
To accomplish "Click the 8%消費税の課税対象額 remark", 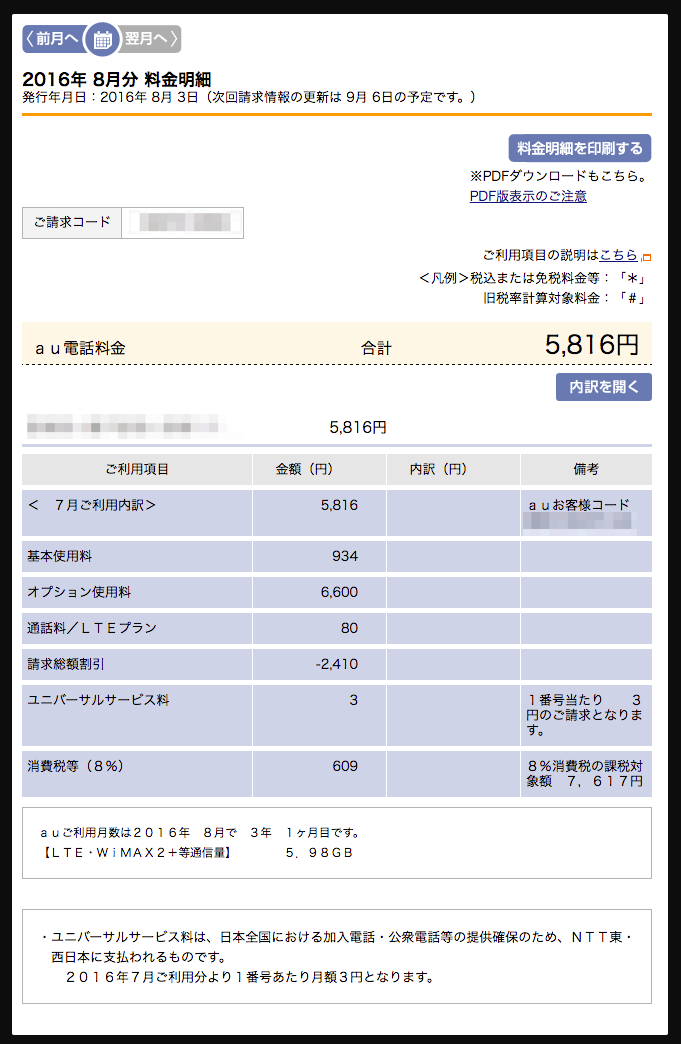I will [585, 773].
